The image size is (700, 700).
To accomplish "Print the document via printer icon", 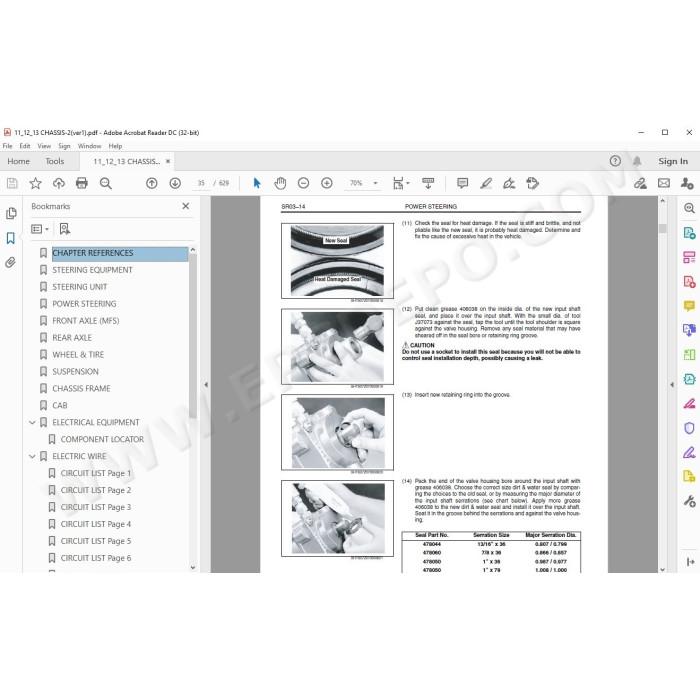I will click(x=82, y=183).
